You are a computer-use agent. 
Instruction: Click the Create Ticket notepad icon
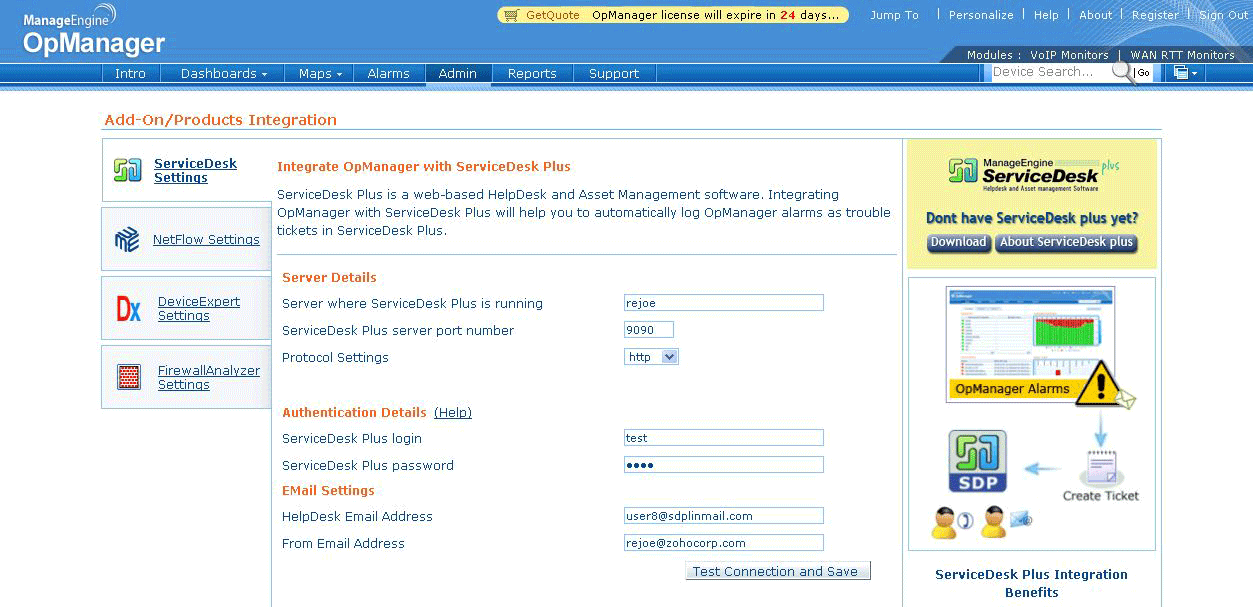(x=1101, y=468)
